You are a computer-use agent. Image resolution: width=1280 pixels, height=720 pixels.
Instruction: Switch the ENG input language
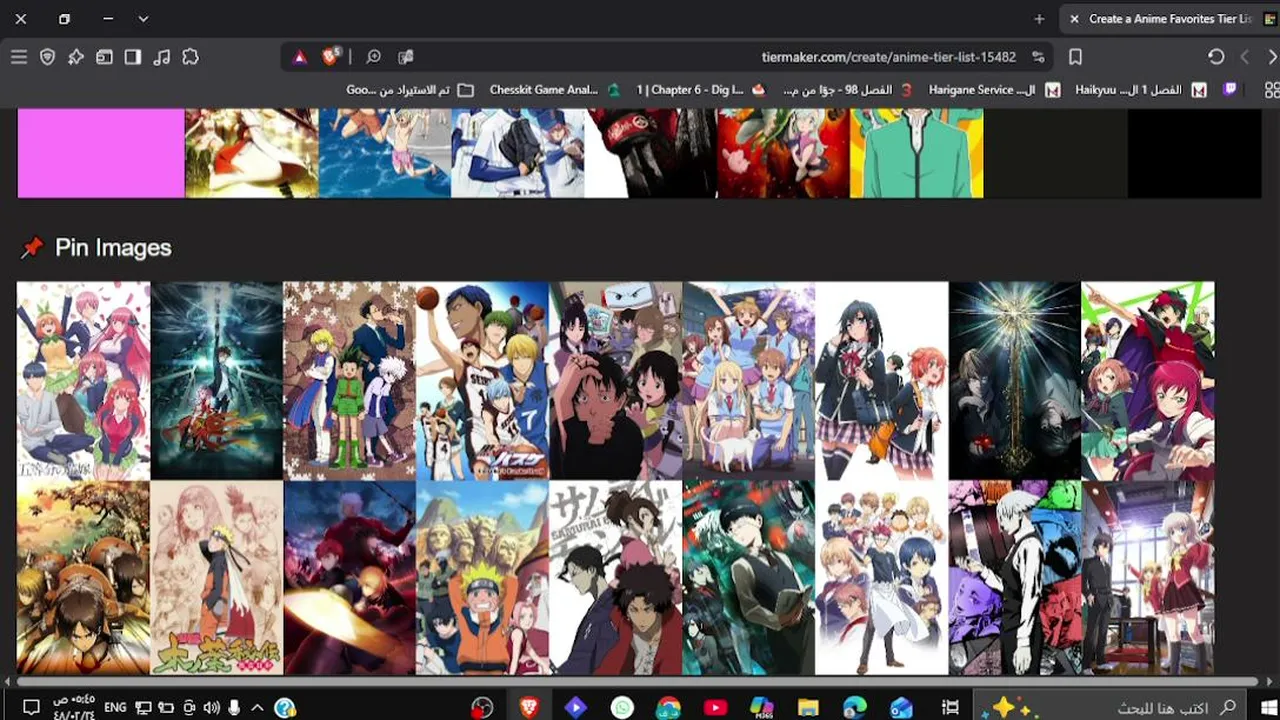tap(115, 707)
